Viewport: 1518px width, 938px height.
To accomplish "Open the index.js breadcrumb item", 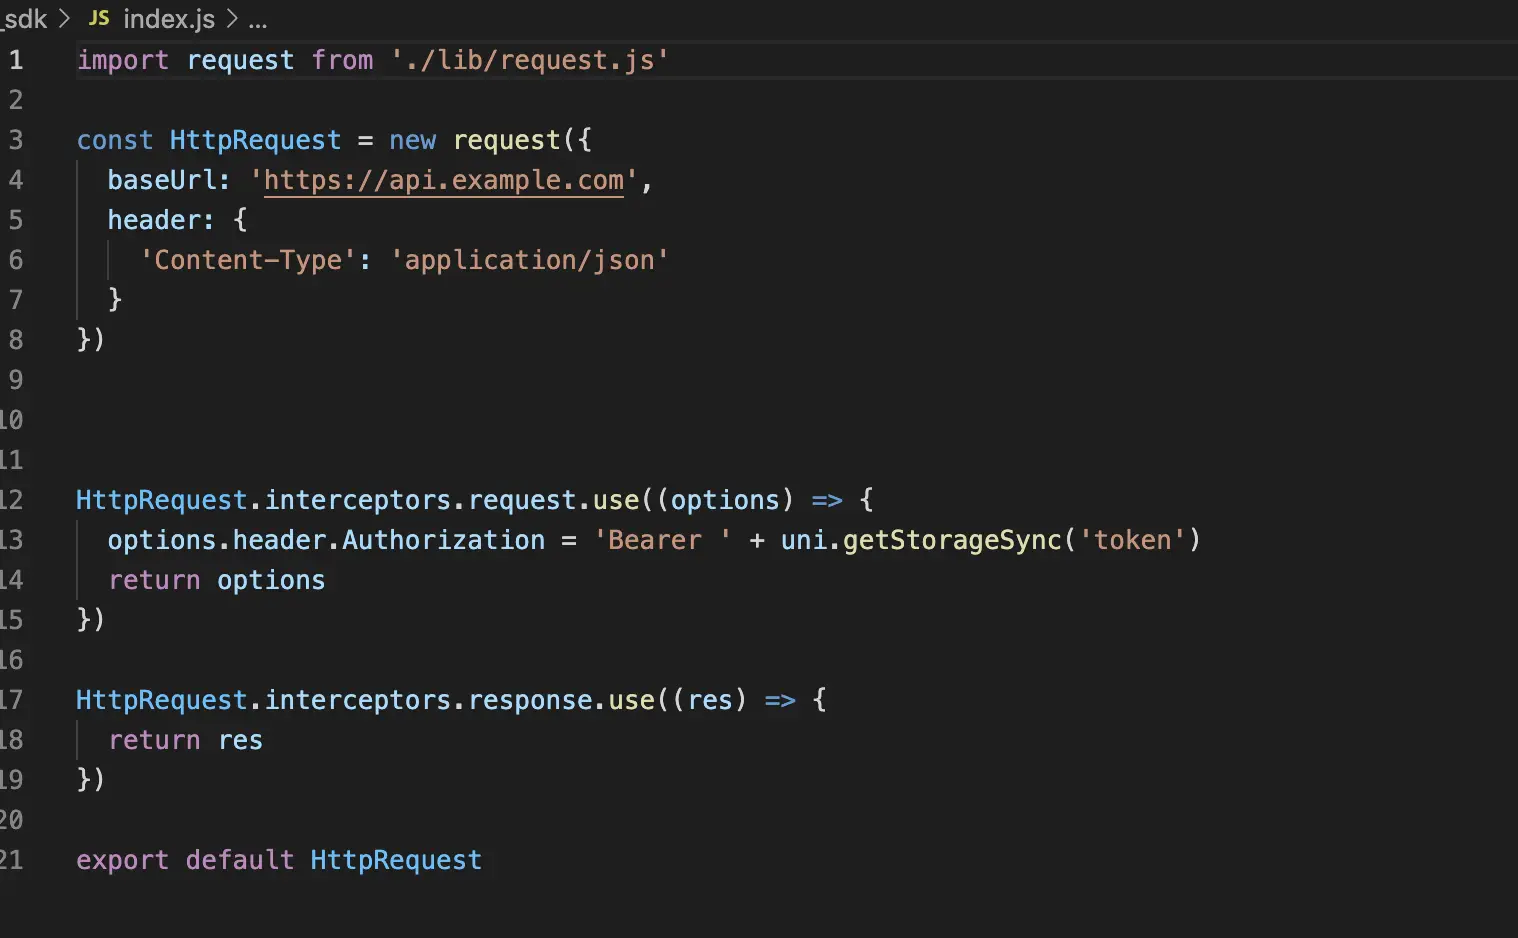I will (168, 19).
